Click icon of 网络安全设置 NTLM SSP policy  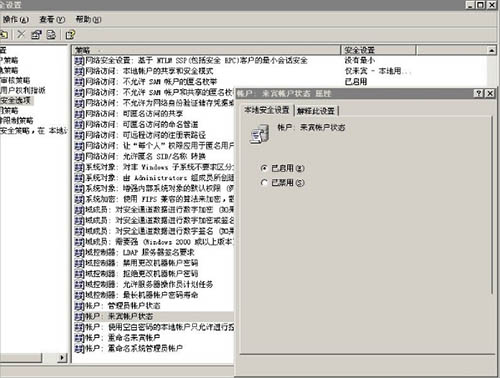pos(79,61)
